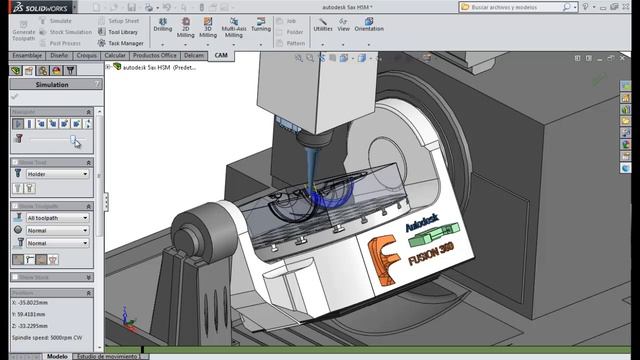Switch to the Diseño tab

pyautogui.click(x=59, y=56)
